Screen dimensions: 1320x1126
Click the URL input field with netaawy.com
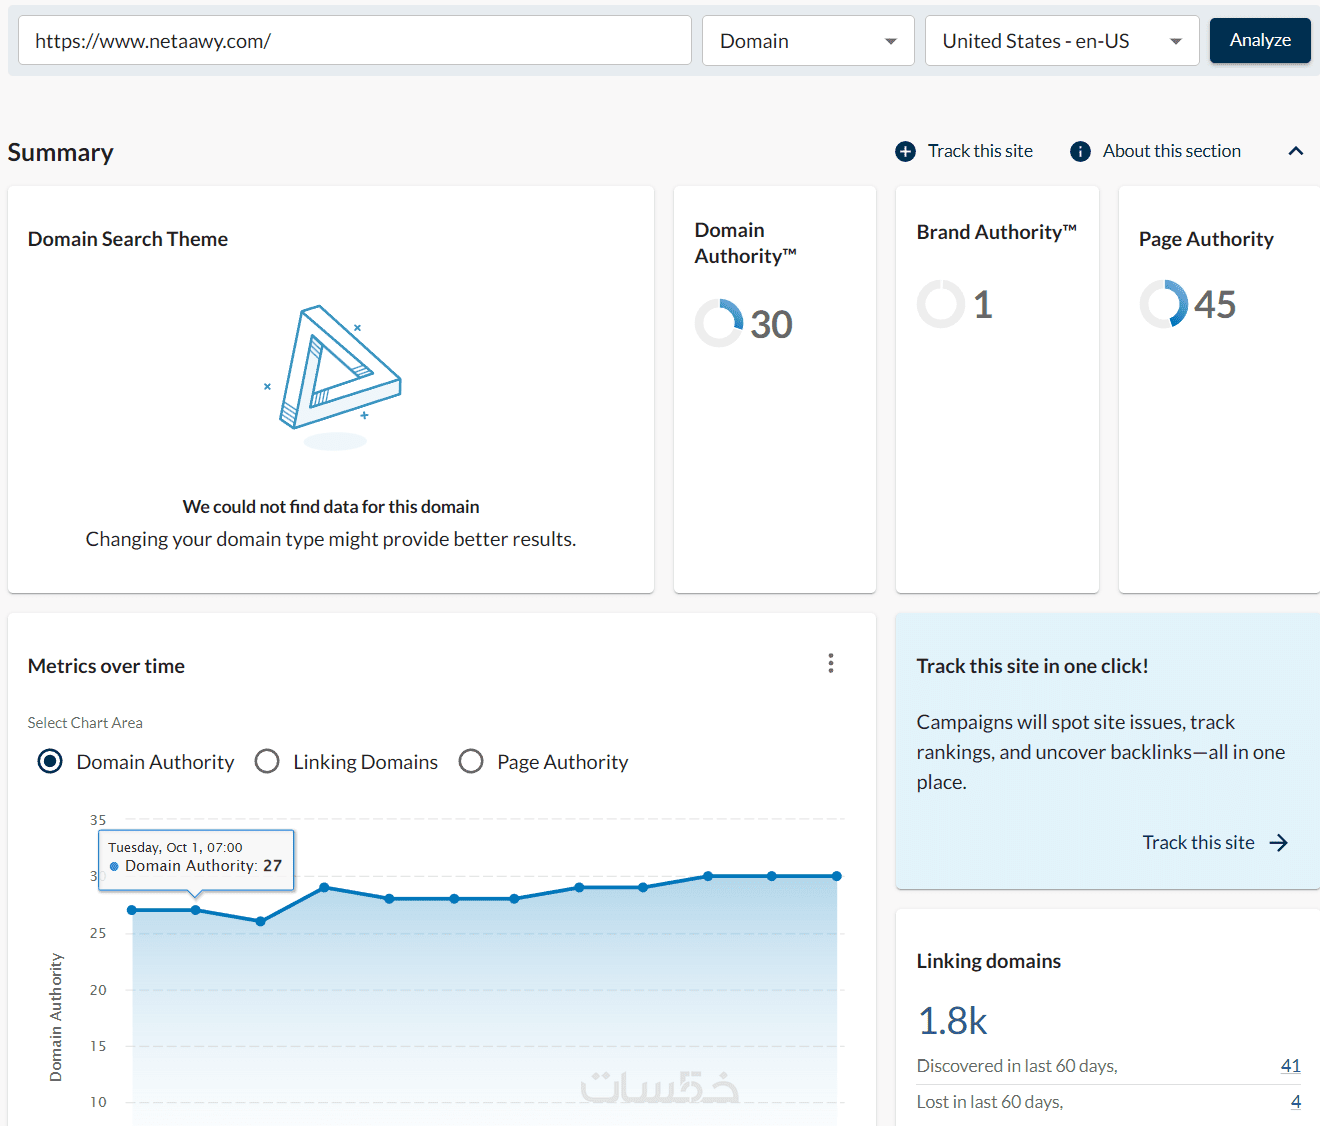355,41
